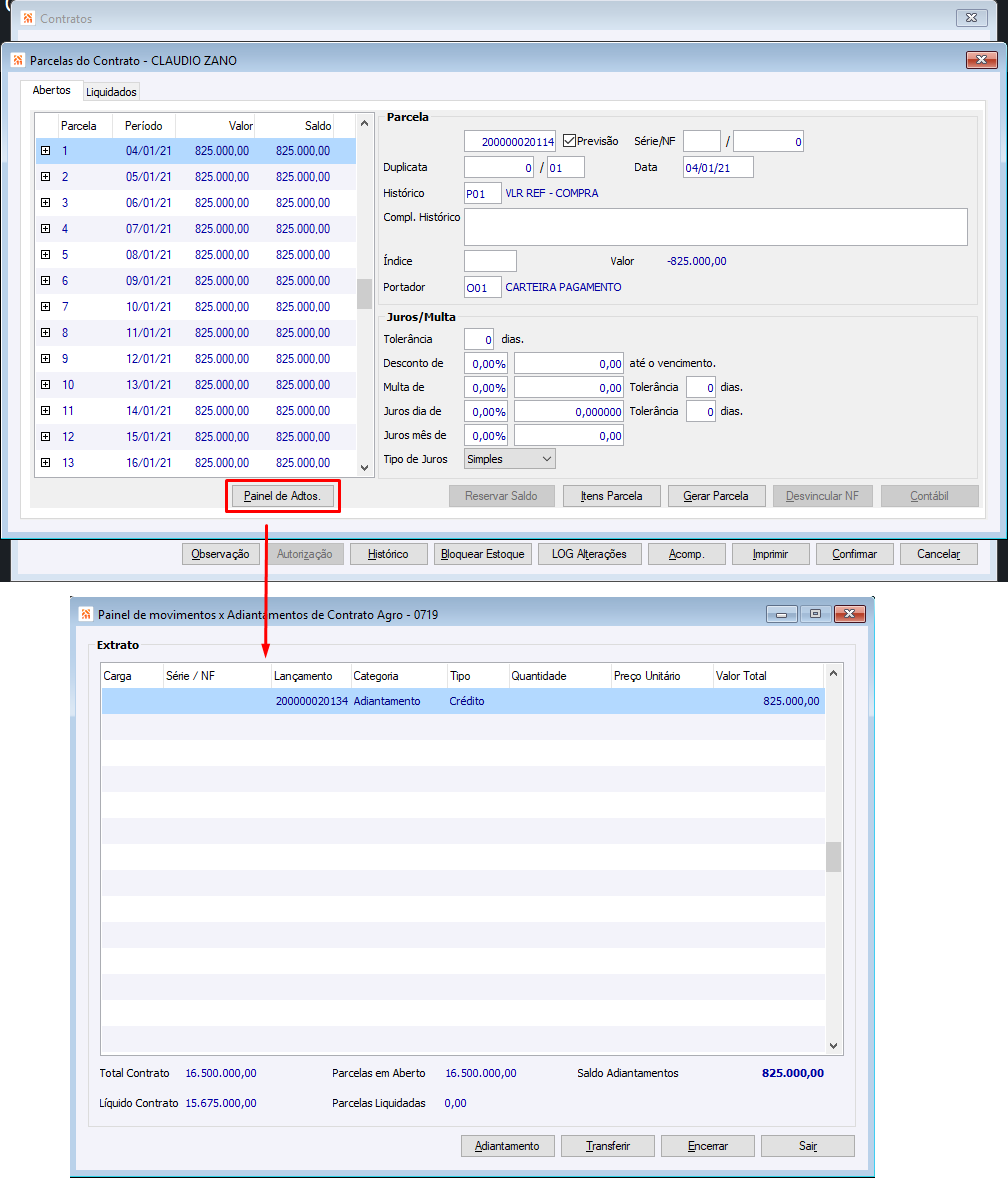This screenshot has height=1178, width=1008.
Task: Click the Painel de movimentos window icon
Action: click(86, 615)
